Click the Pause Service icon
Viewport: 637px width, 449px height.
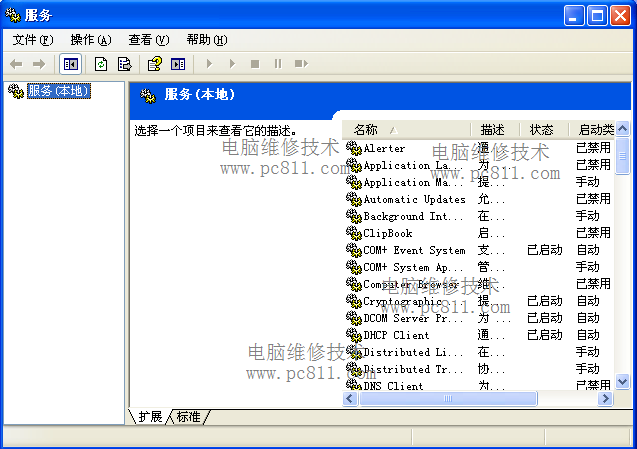(x=278, y=64)
